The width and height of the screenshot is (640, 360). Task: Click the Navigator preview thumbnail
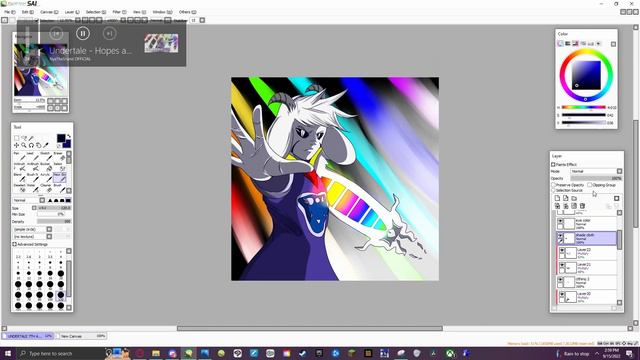pos(41,69)
